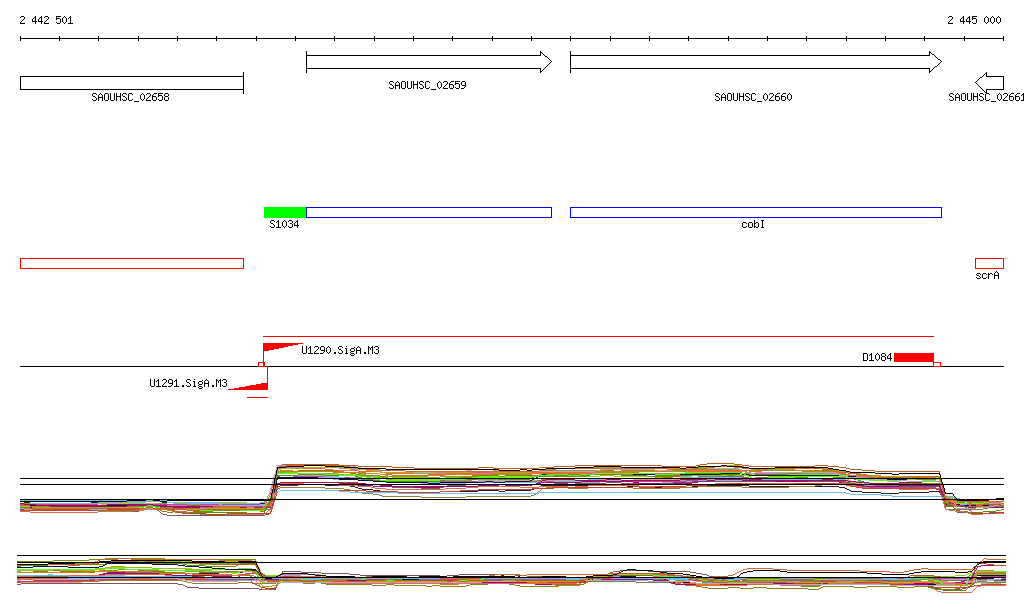Viewport: 1024px width, 611px height.
Task: Click the cobI text label
Action: pyautogui.click(x=753, y=225)
